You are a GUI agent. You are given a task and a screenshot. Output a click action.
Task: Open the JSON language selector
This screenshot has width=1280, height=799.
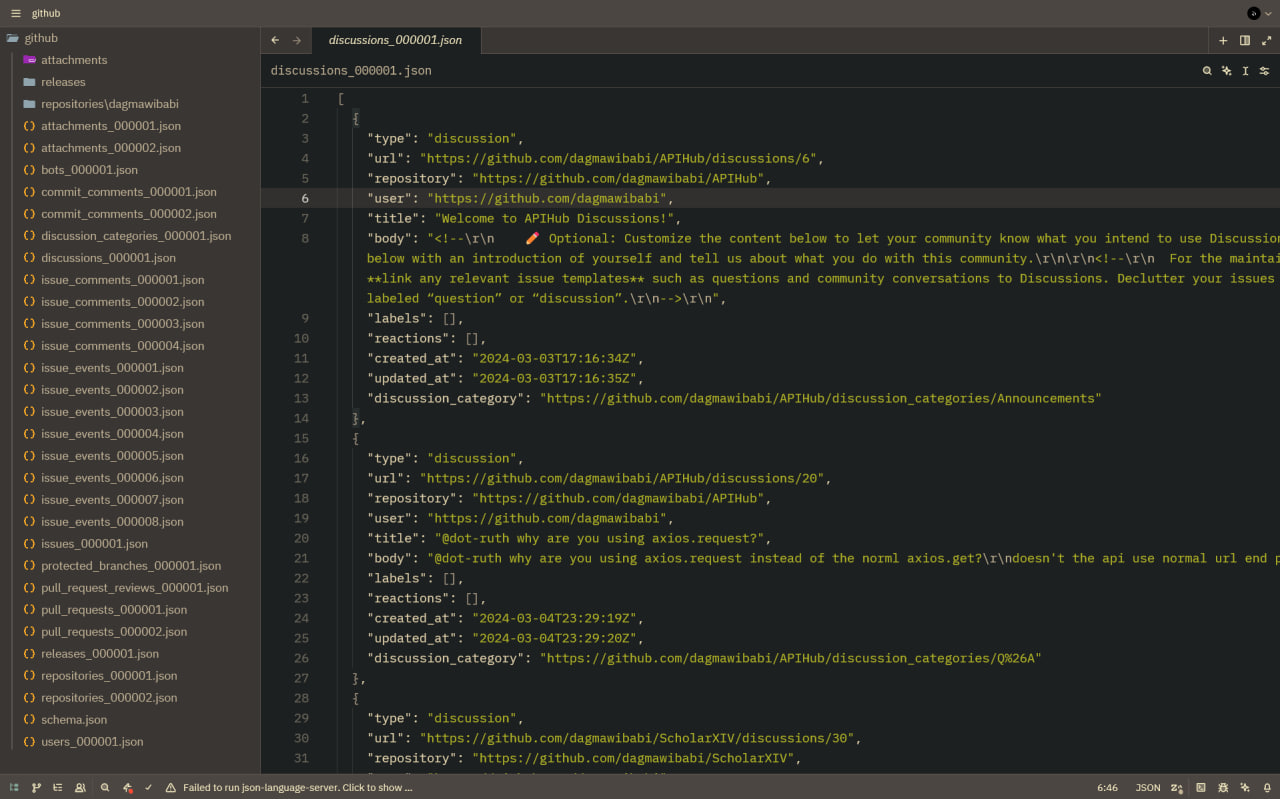click(1148, 788)
